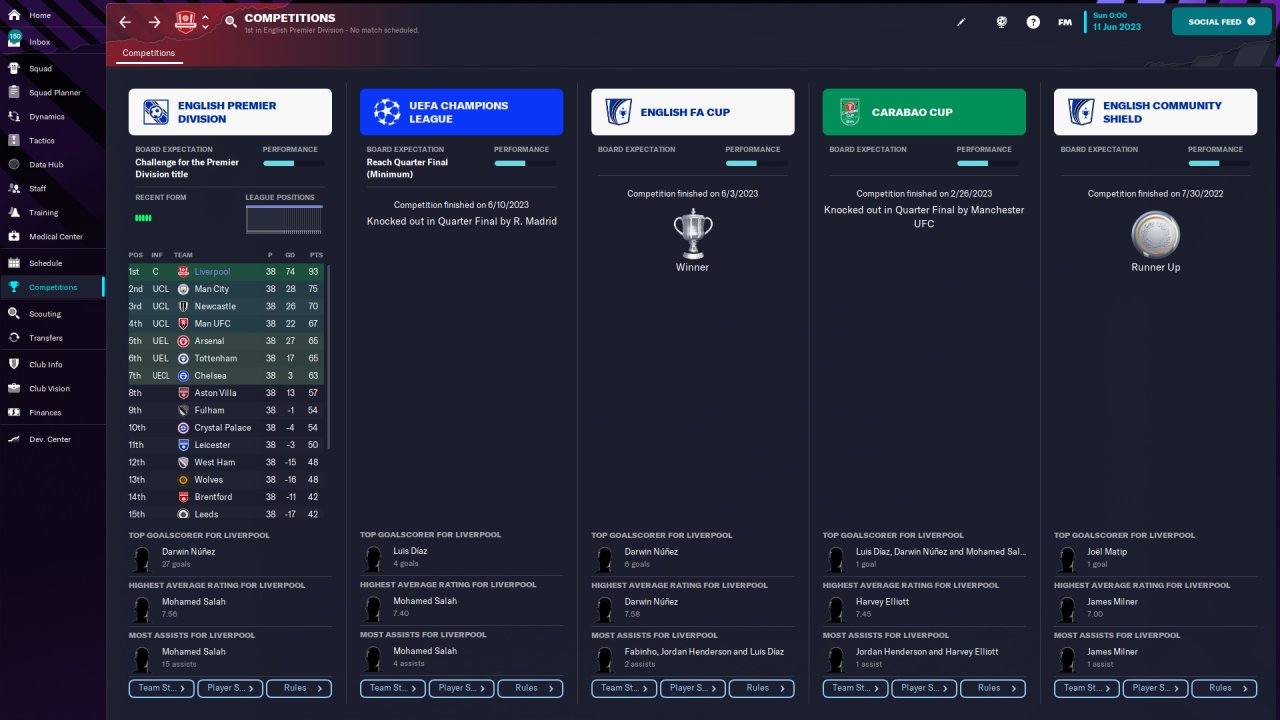The image size is (1280, 720).
Task: Go to the Squad screen
Action: pos(52,69)
